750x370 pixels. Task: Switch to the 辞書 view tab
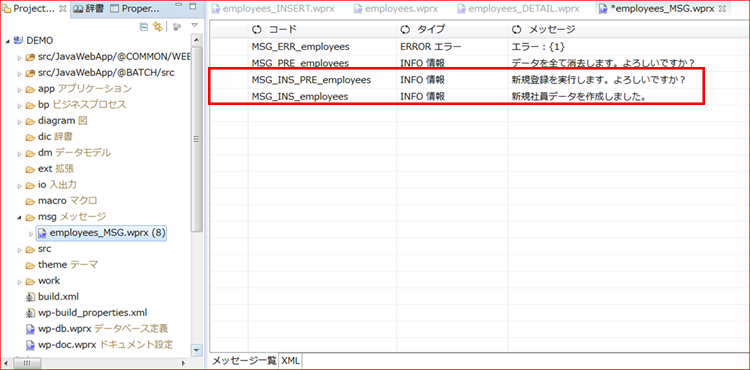coord(89,9)
